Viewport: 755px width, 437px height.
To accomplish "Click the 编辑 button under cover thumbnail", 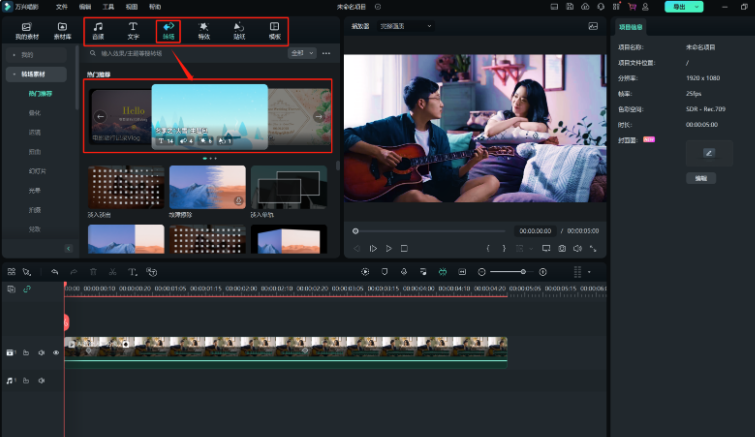I will click(701, 177).
